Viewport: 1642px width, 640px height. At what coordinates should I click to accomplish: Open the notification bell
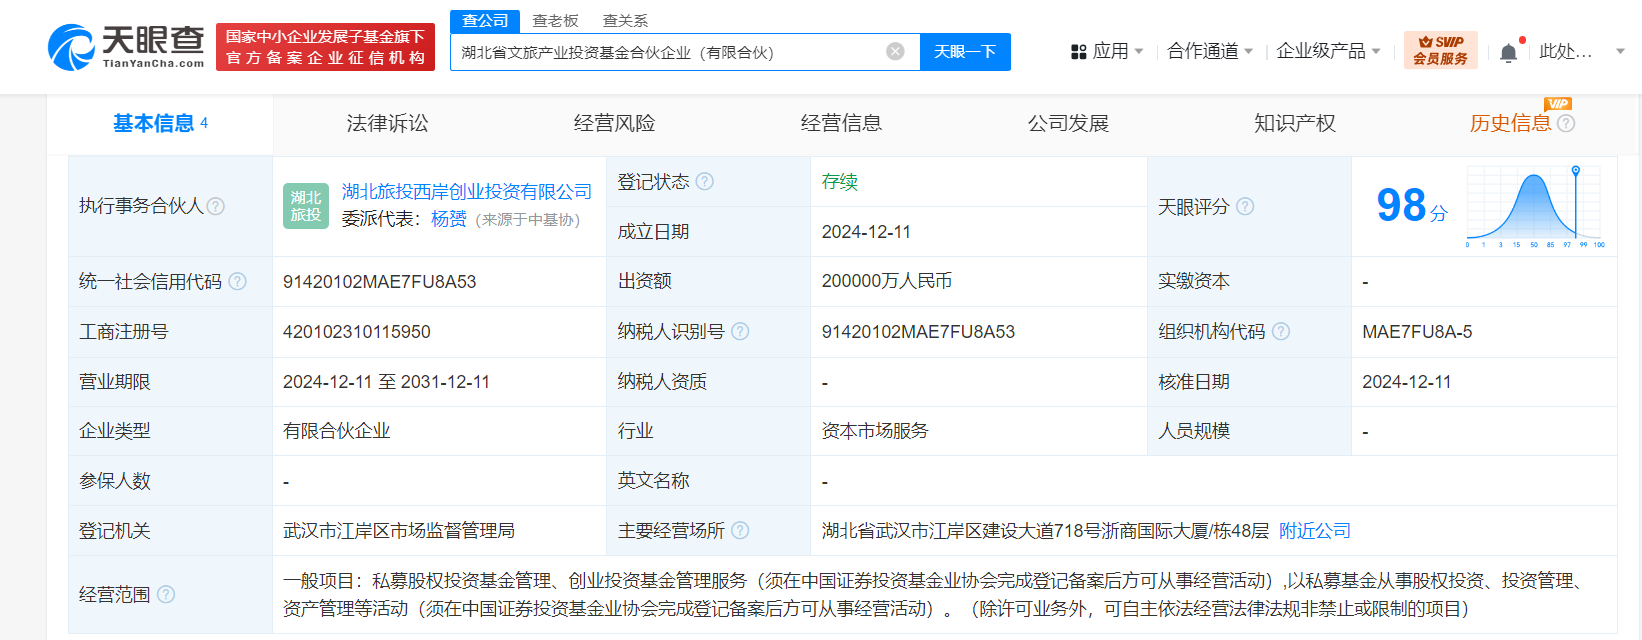click(1508, 52)
